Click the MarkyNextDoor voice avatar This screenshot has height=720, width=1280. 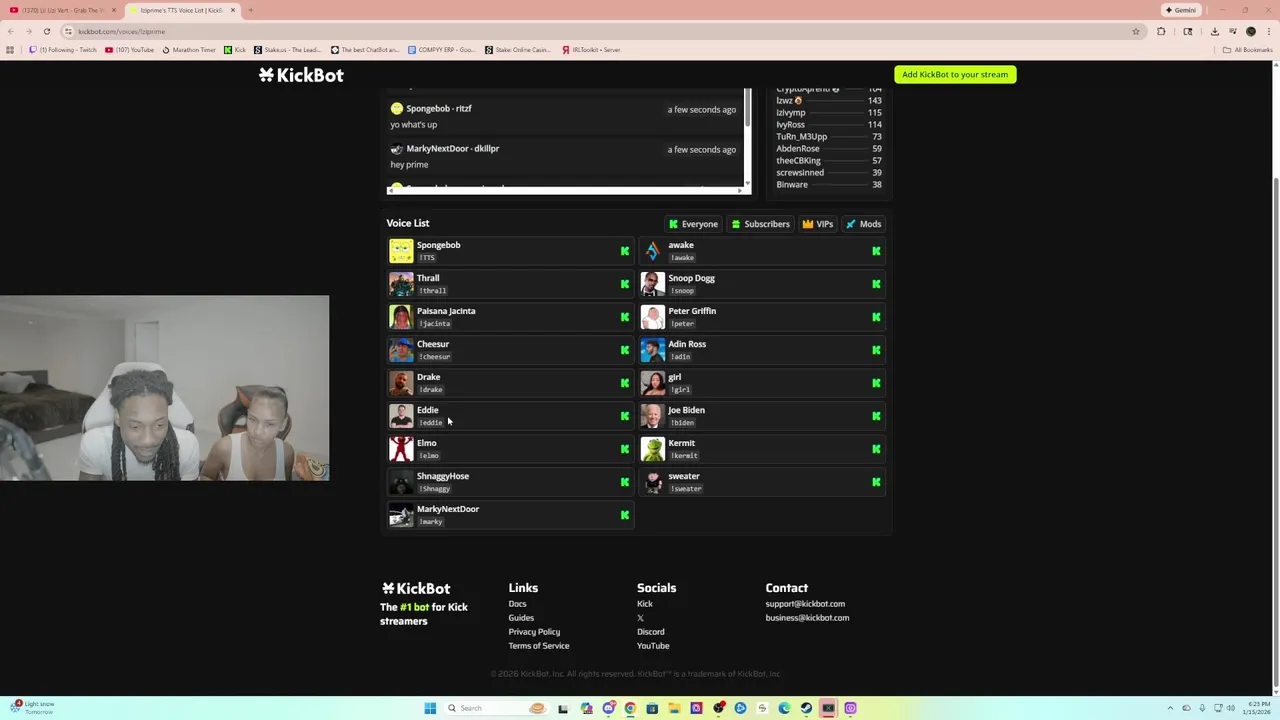(401, 515)
